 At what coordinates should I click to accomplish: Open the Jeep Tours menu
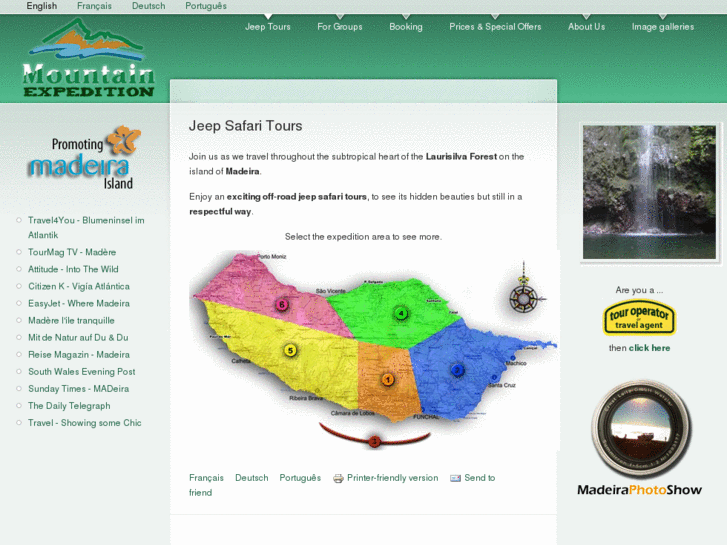pyautogui.click(x=268, y=27)
